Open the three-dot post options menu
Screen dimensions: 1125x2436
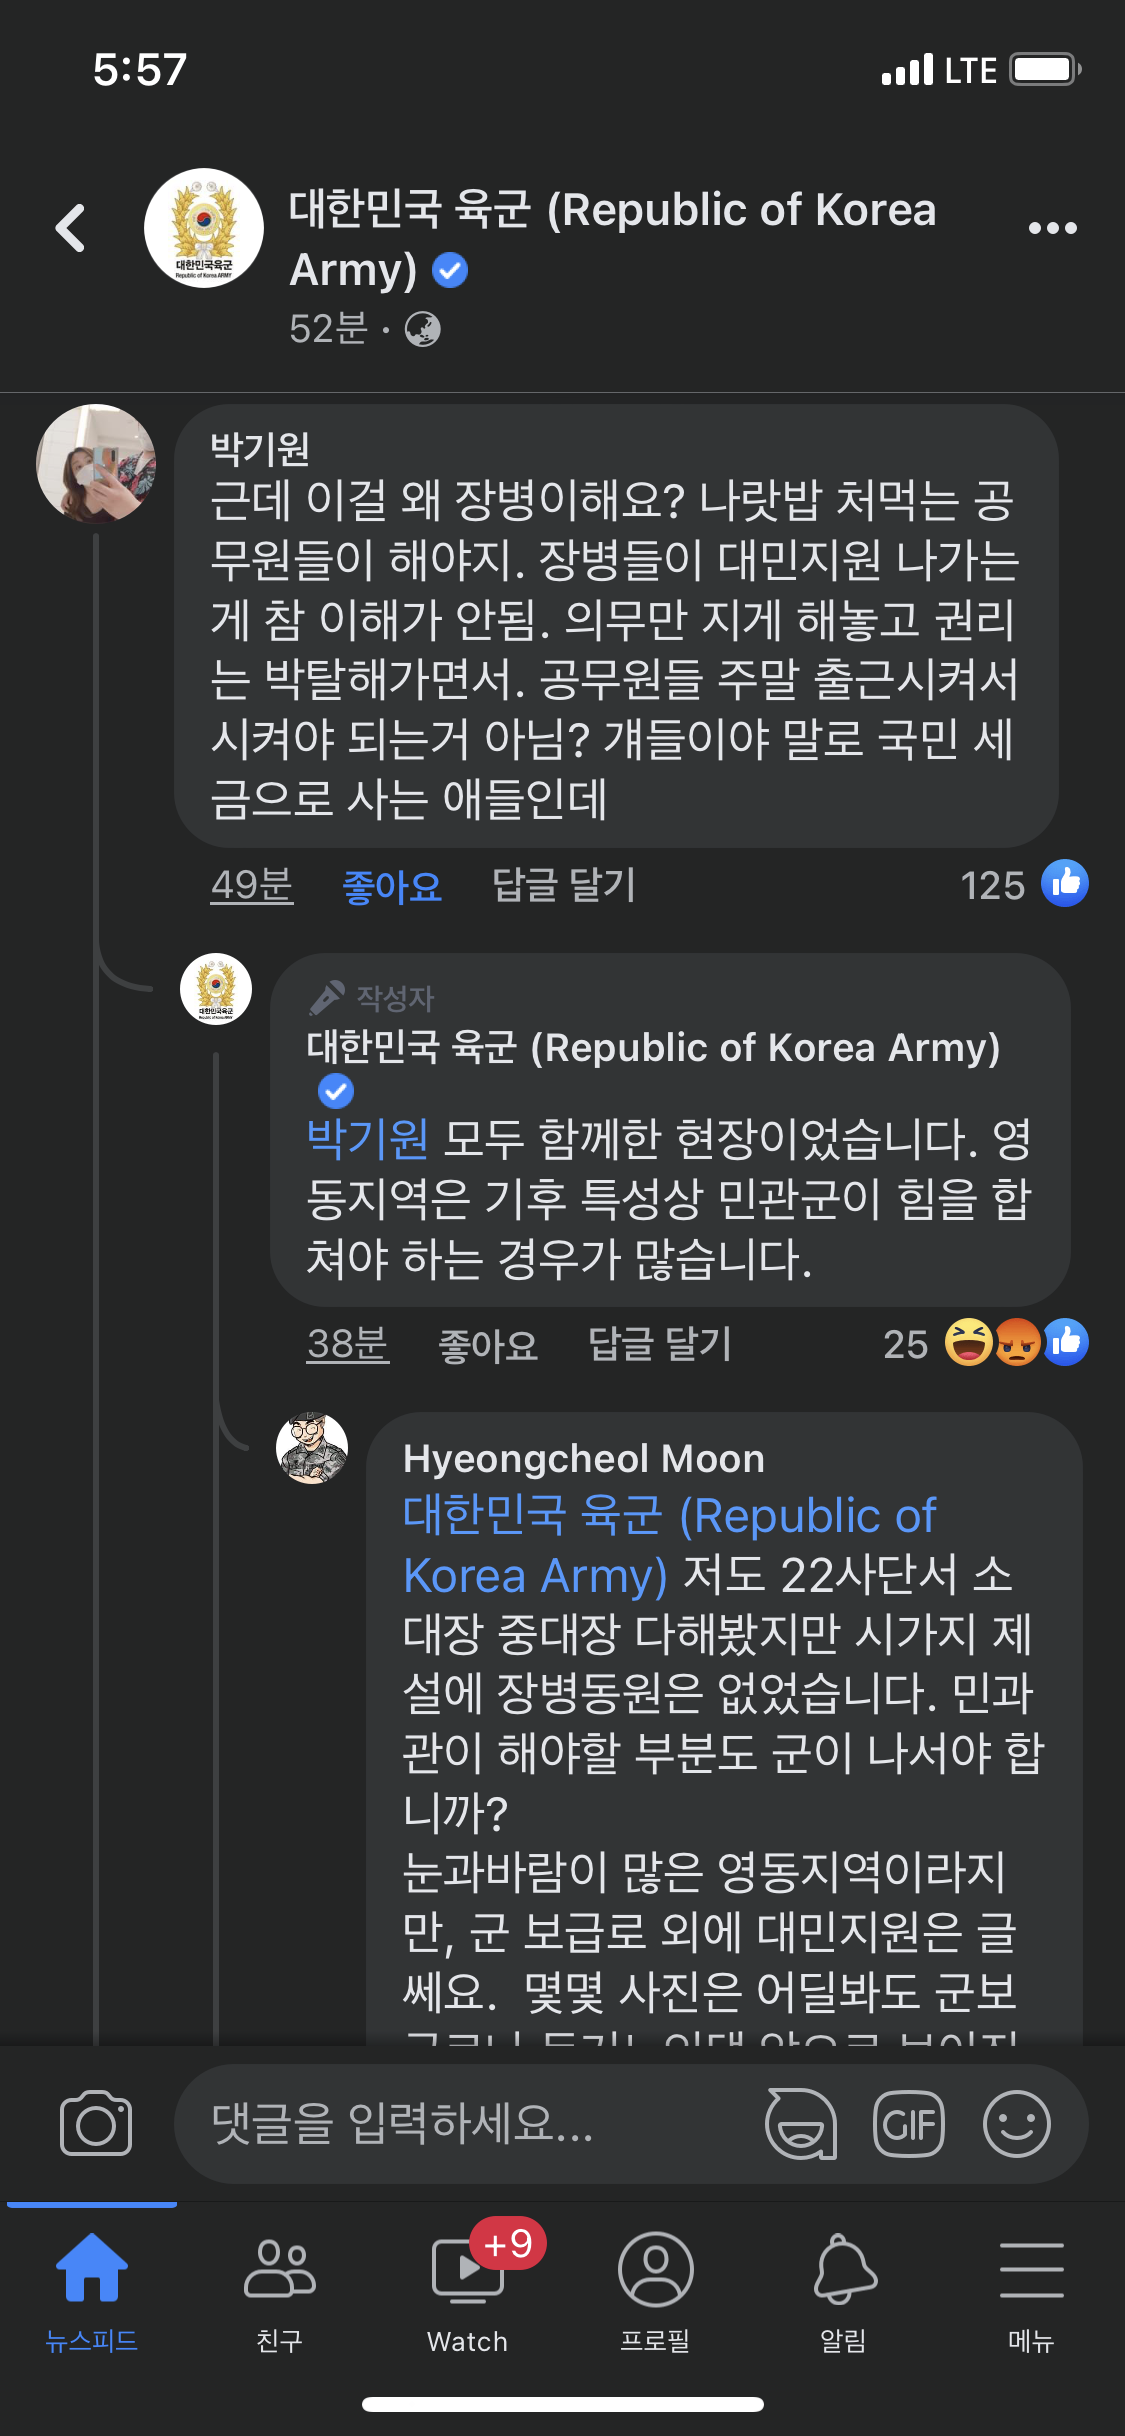pos(1052,228)
